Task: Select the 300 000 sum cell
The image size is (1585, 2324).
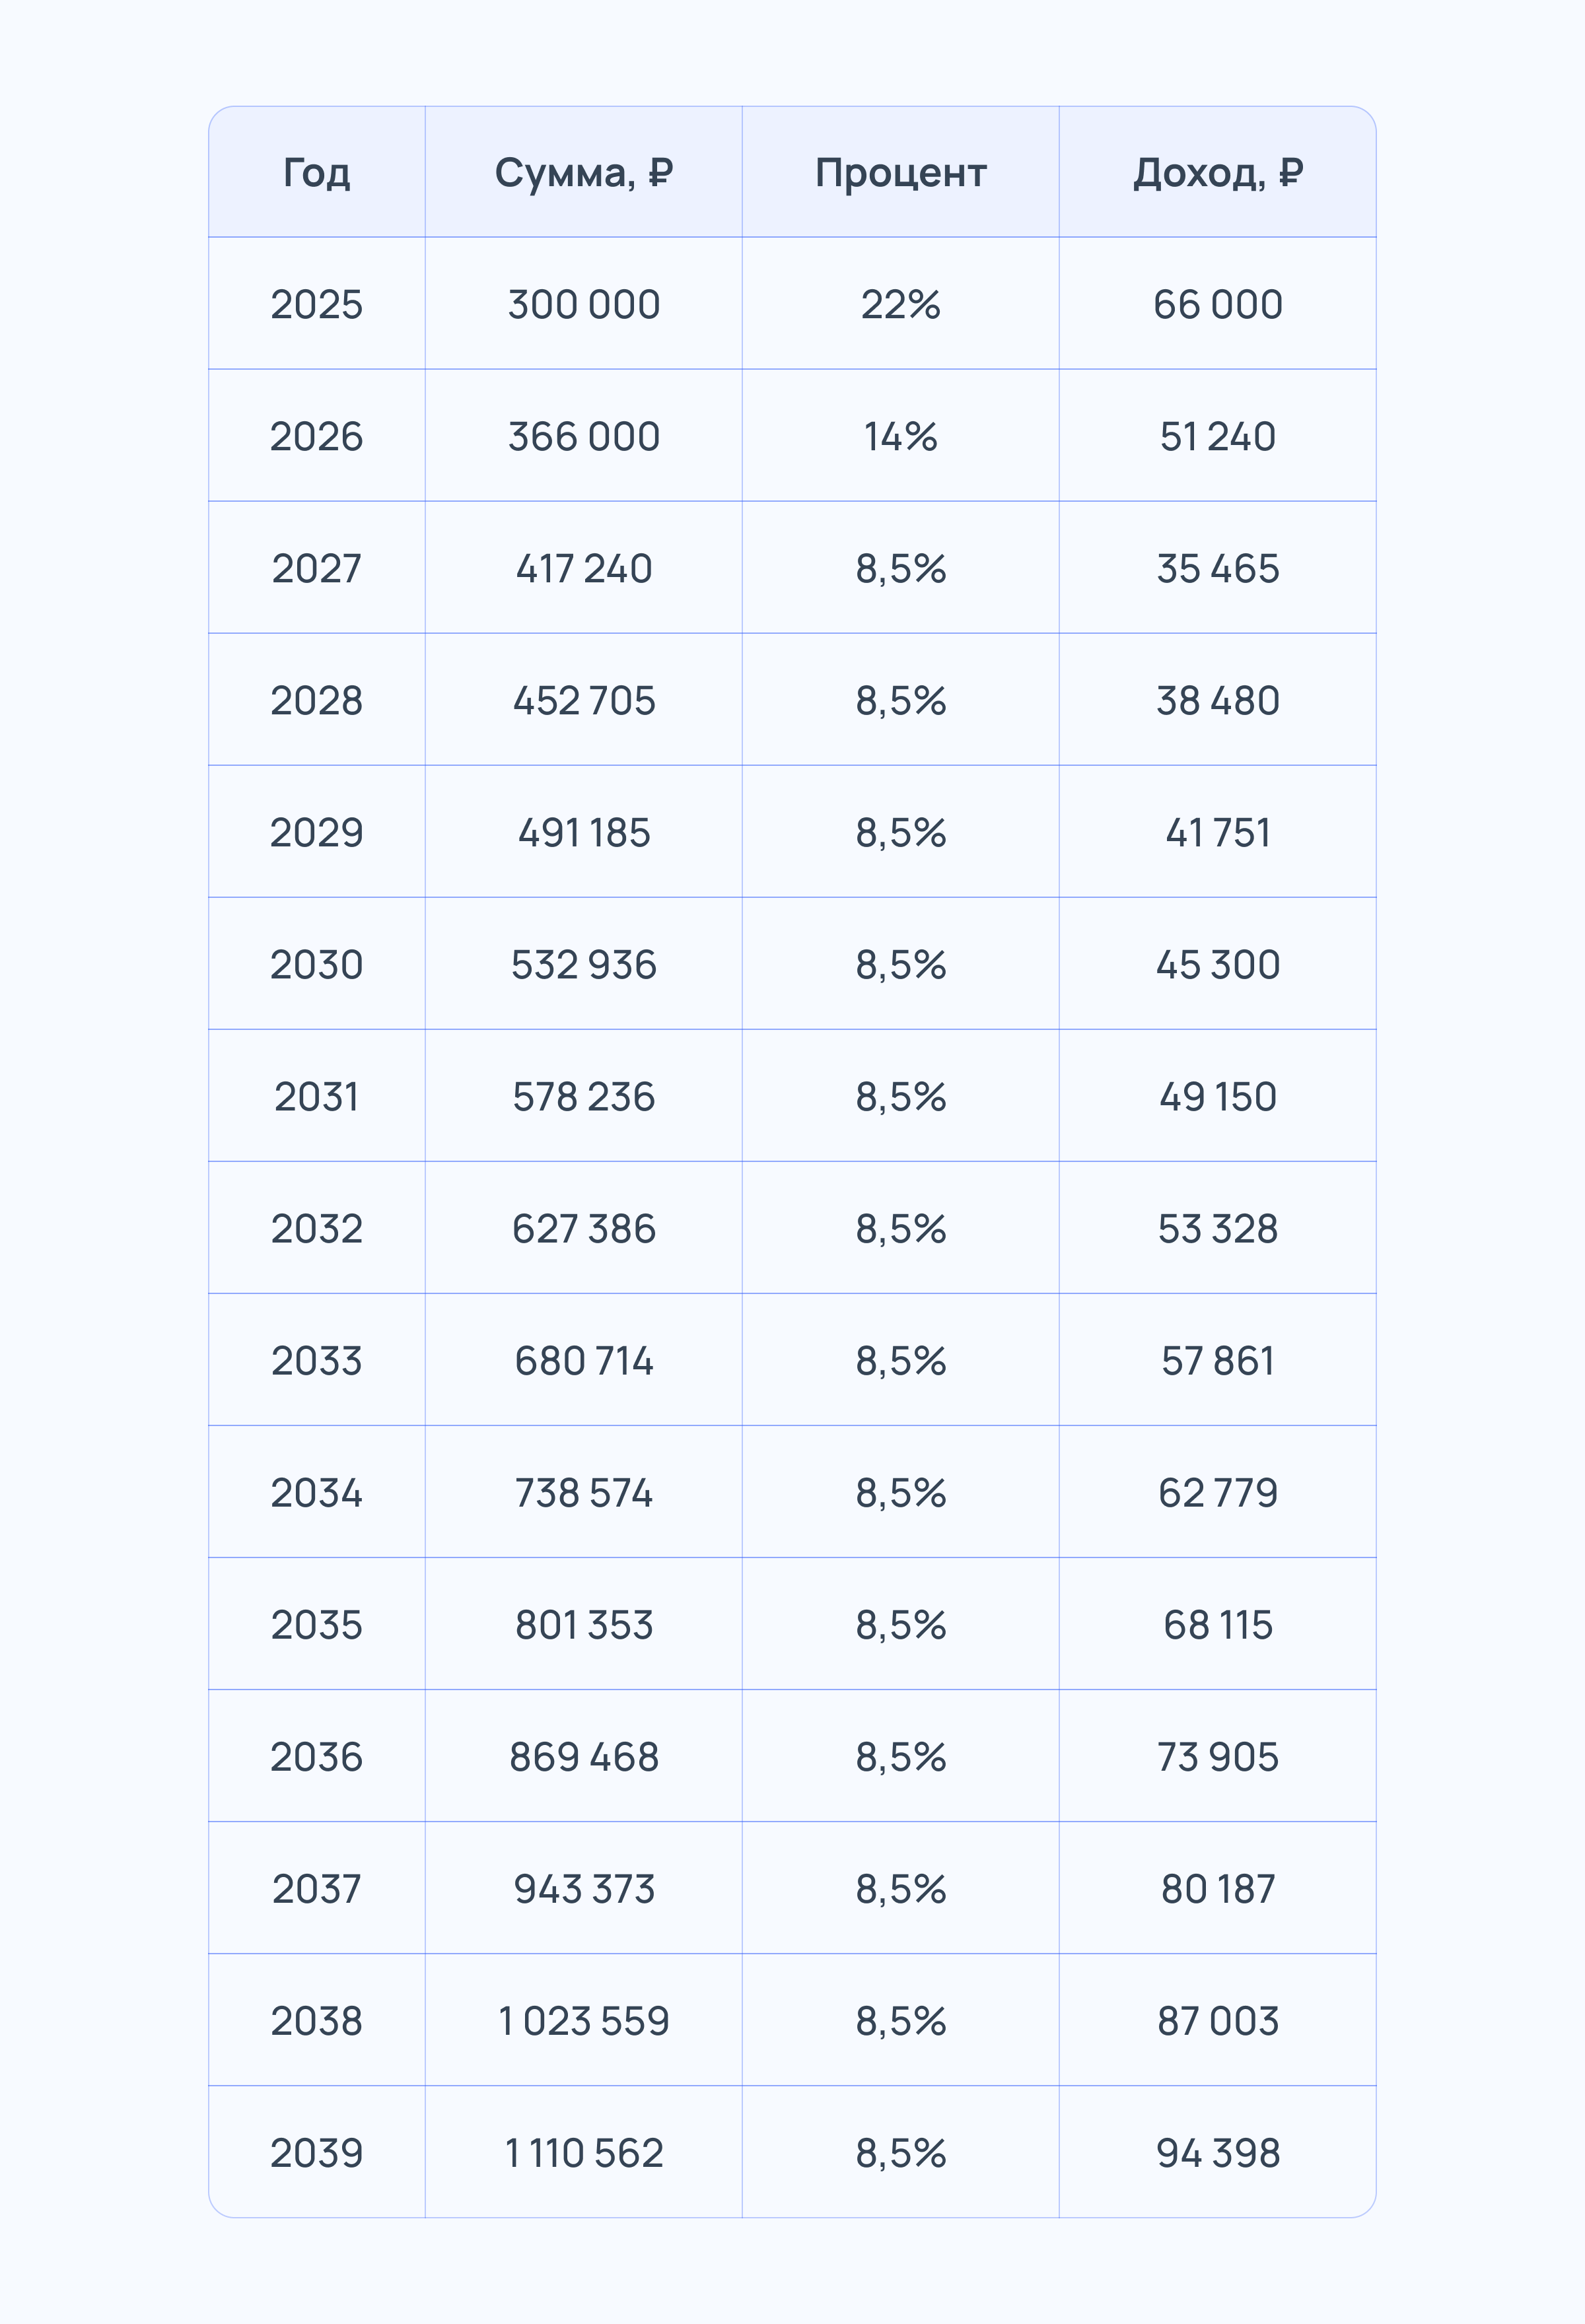Action: click(x=583, y=304)
